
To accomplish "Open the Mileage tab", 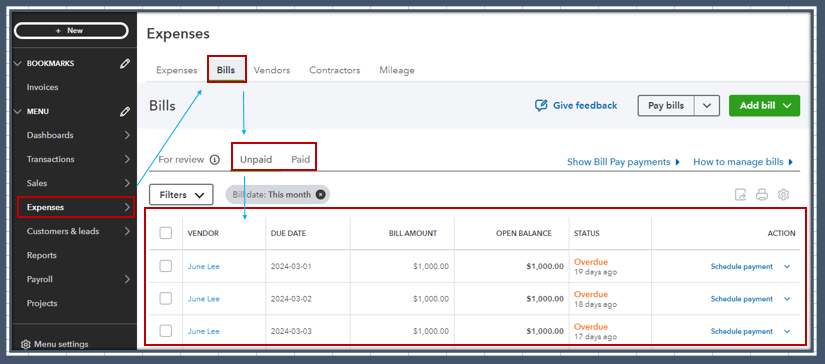I will tap(397, 70).
